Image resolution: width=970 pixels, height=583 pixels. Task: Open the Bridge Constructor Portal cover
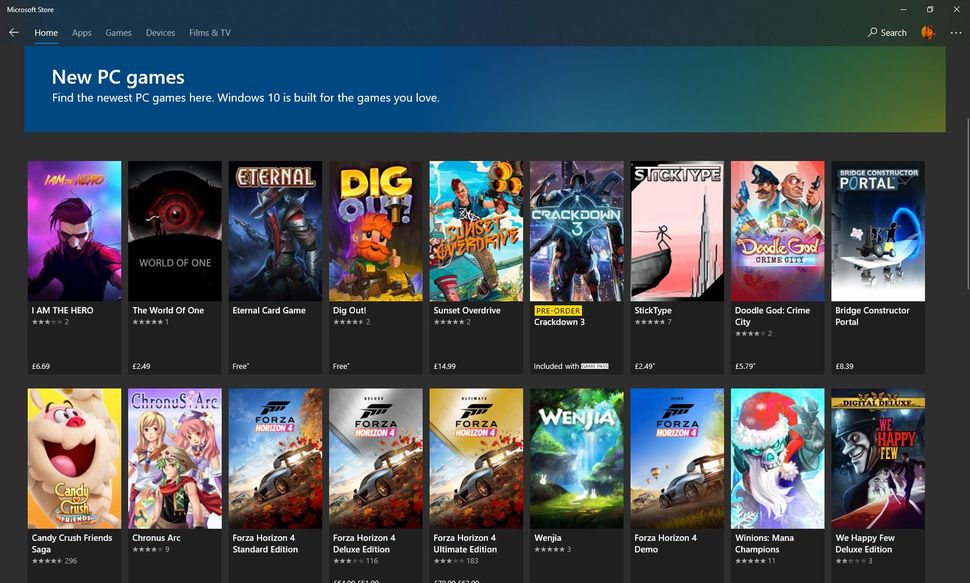pos(878,231)
